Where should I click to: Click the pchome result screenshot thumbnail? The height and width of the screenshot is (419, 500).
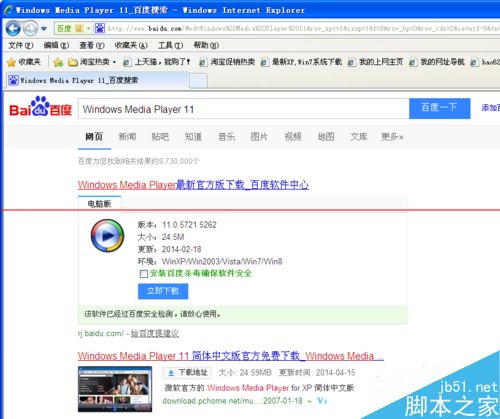115,389
